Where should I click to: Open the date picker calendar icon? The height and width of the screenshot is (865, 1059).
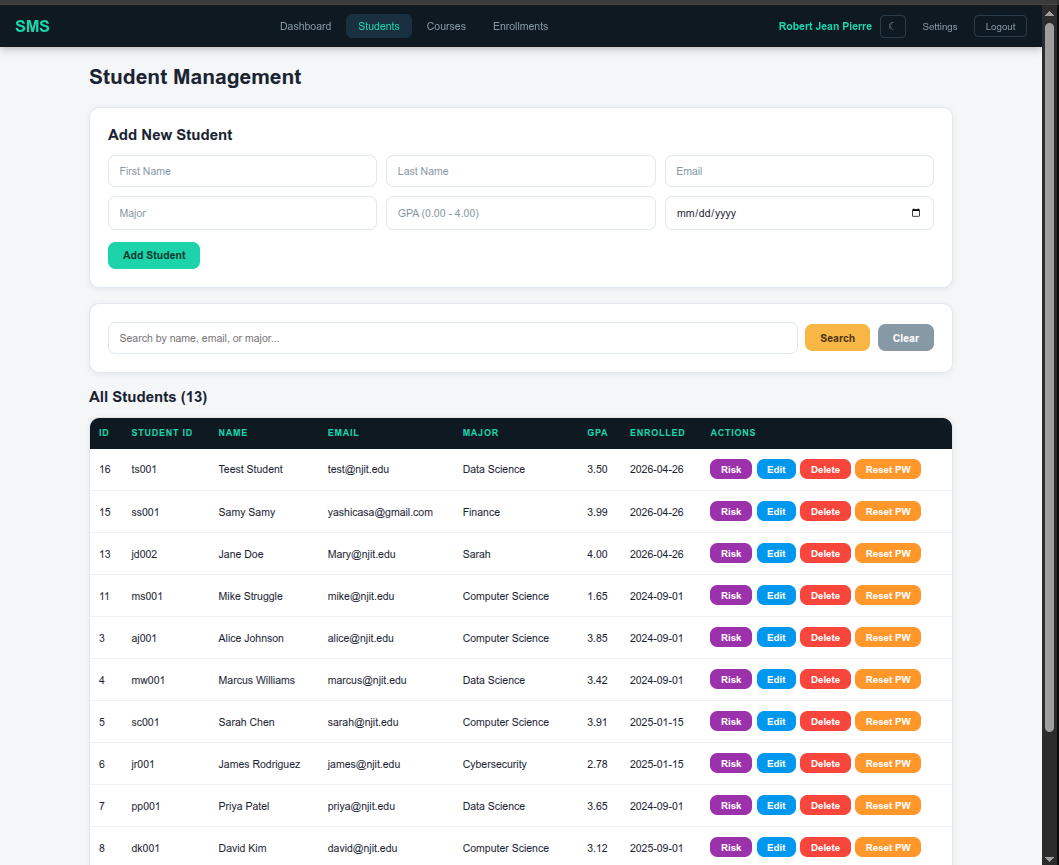click(915, 213)
